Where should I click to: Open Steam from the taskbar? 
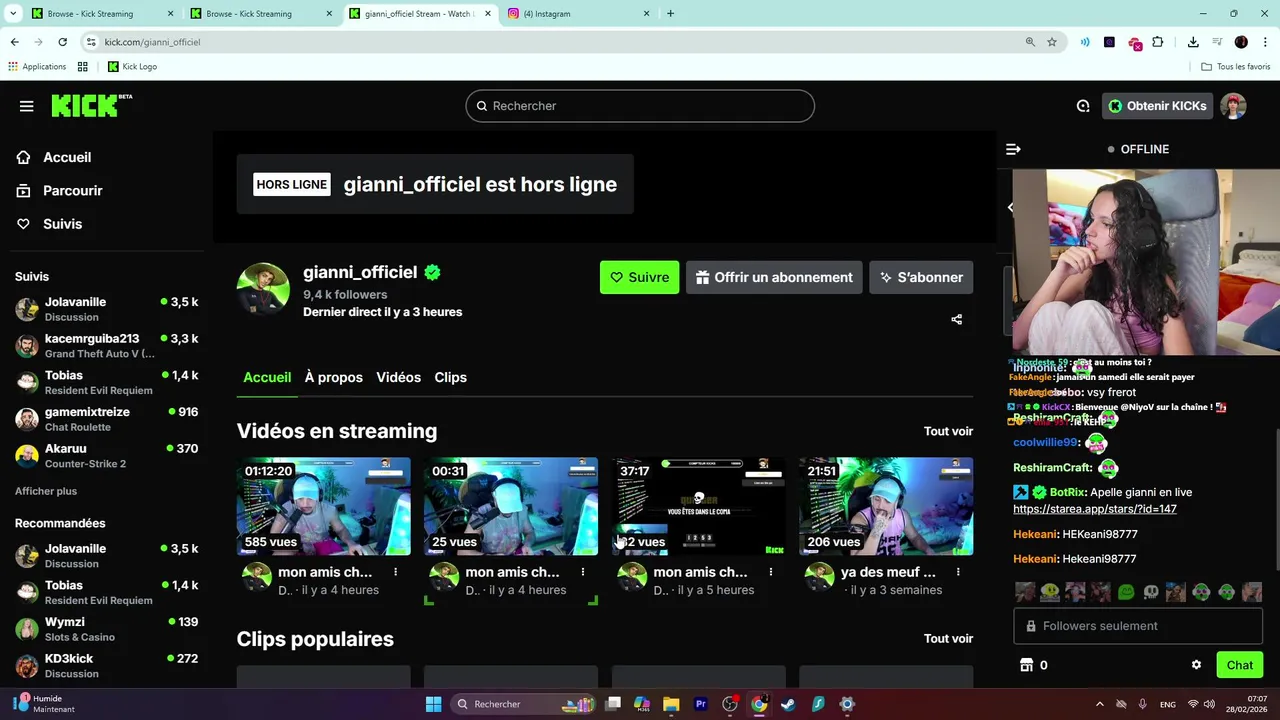pyautogui.click(x=788, y=704)
